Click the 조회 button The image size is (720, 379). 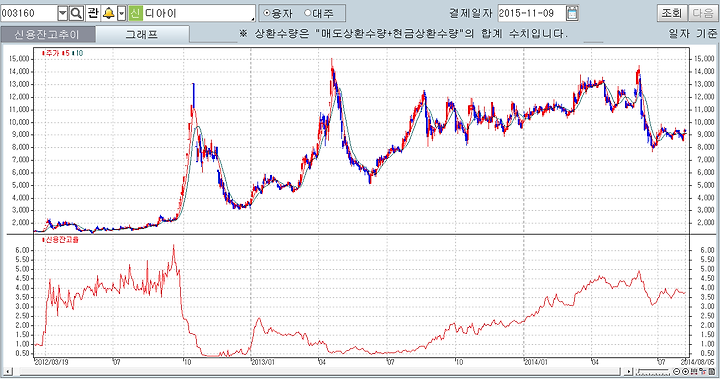[x=671, y=13]
